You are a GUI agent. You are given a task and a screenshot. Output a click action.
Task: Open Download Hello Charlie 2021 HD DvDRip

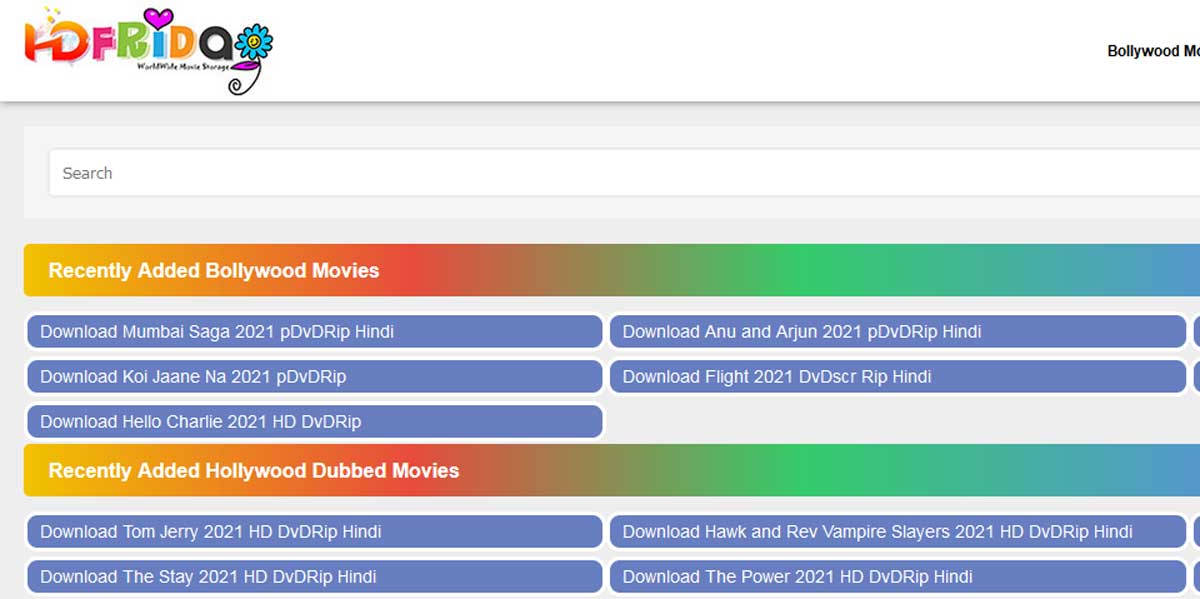(x=315, y=422)
